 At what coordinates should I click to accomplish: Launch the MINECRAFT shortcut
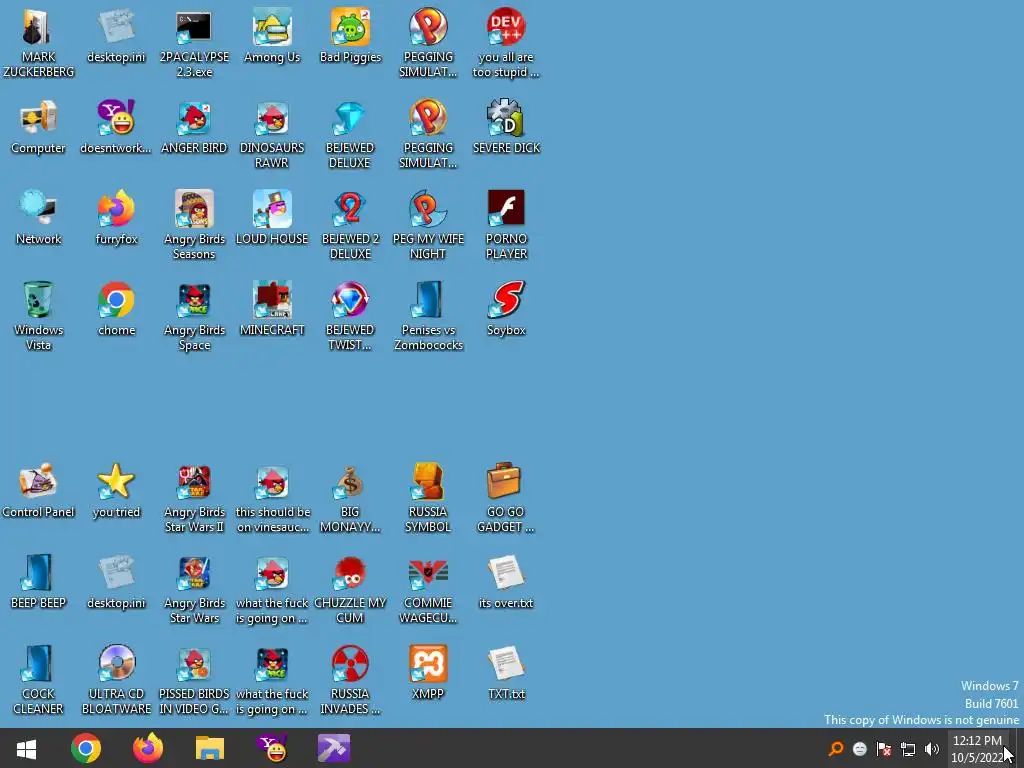click(x=272, y=300)
